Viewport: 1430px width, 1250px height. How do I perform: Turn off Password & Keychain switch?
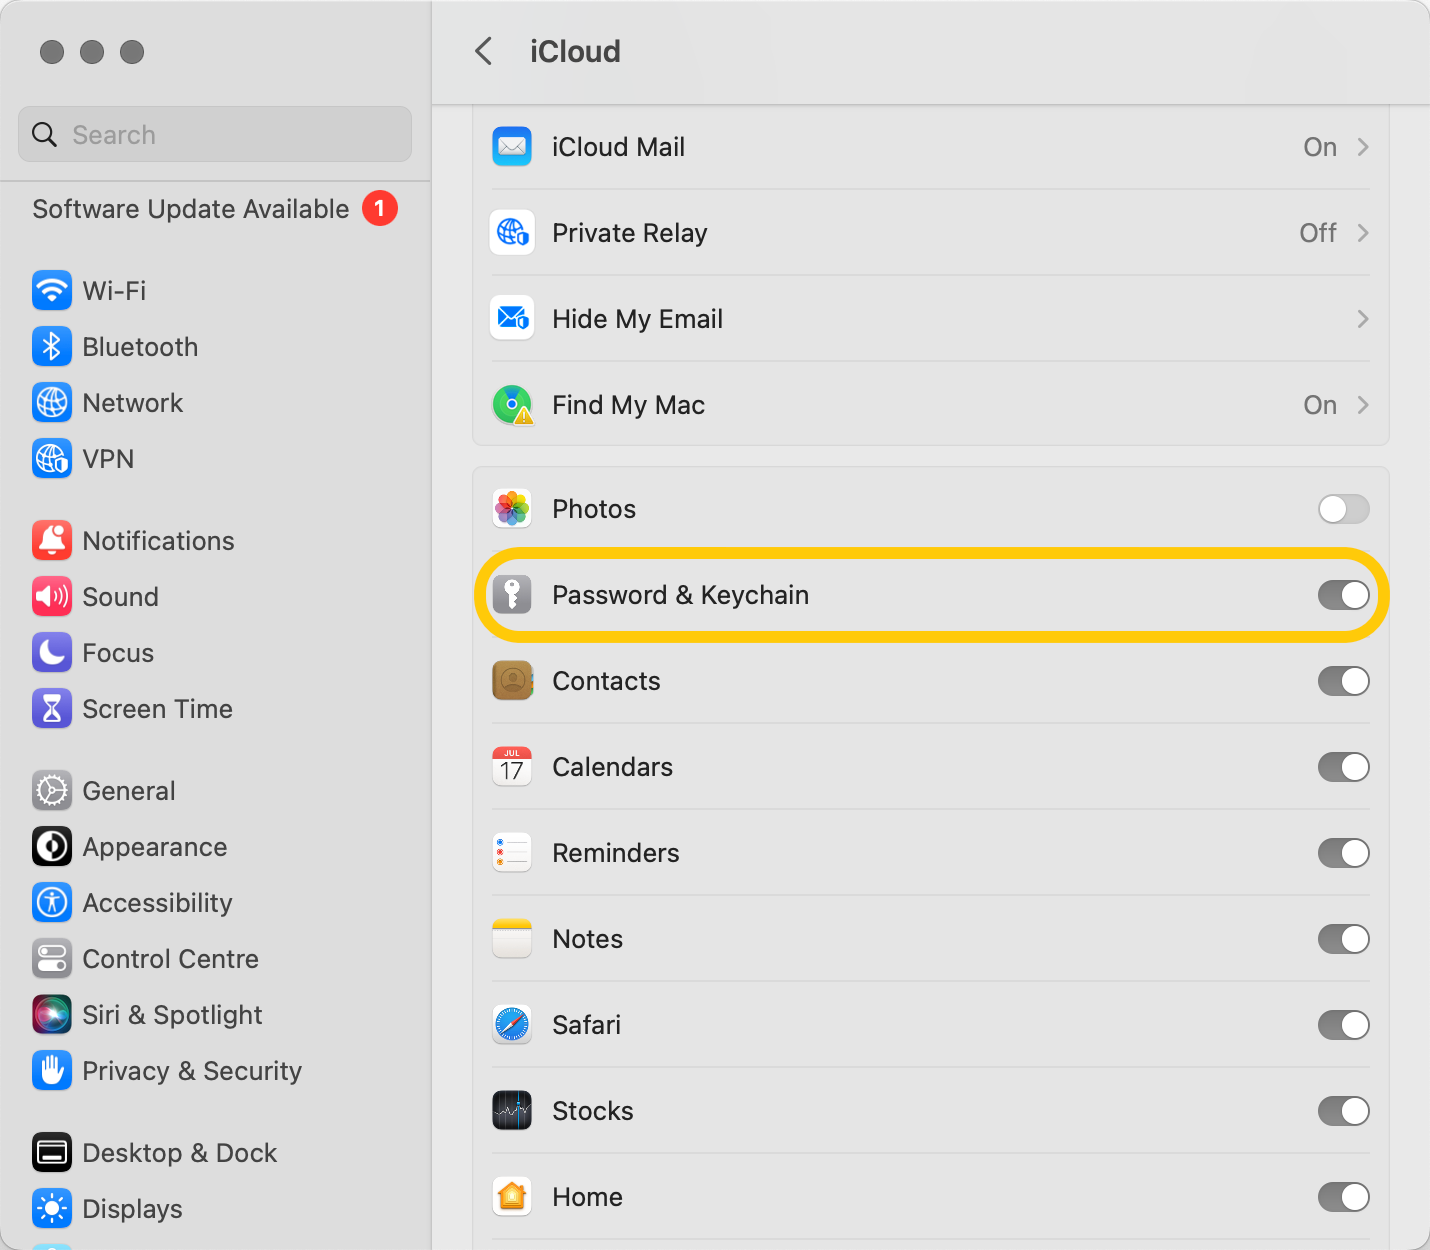pyautogui.click(x=1343, y=595)
